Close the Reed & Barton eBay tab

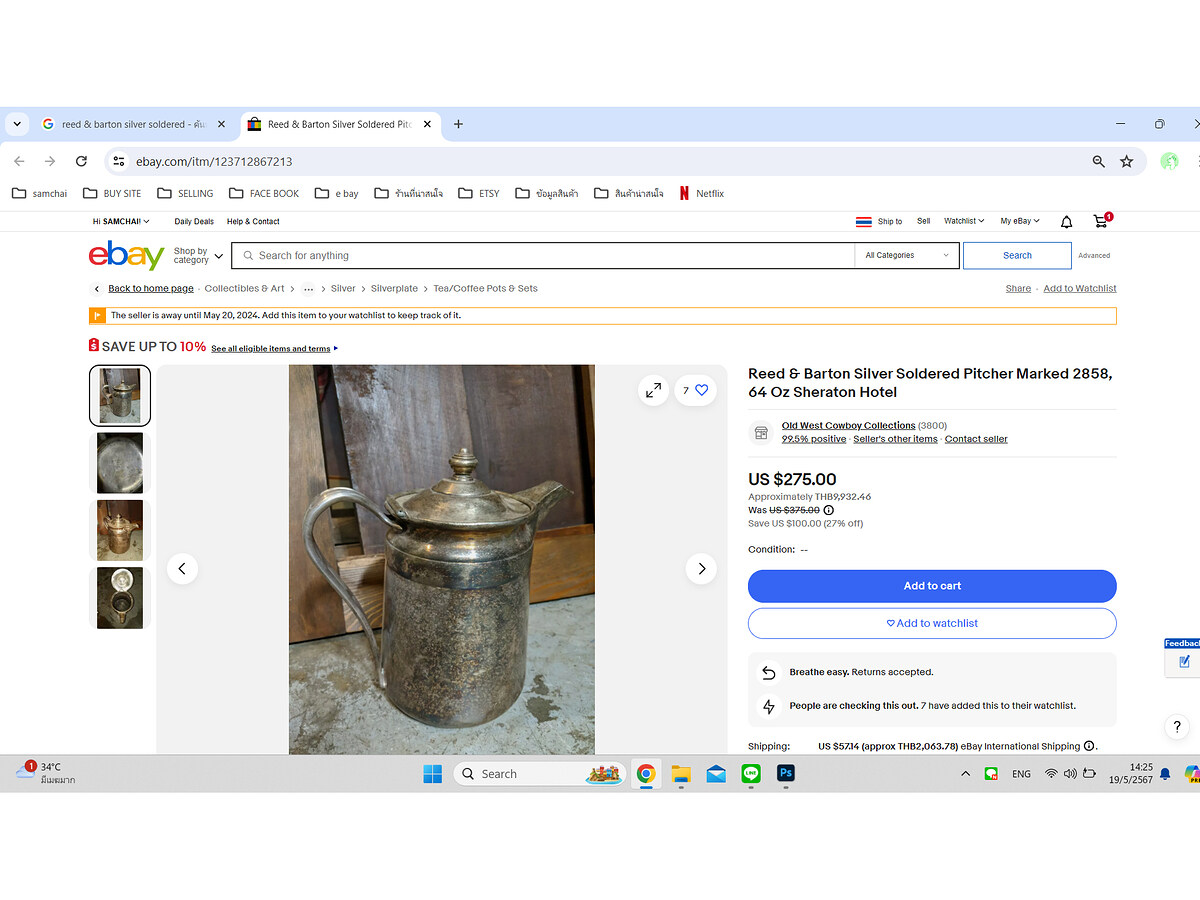tap(427, 124)
